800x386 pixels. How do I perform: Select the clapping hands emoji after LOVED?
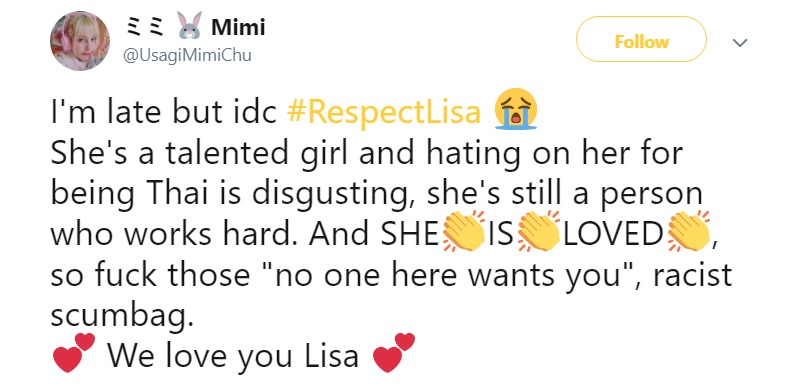coord(689,231)
